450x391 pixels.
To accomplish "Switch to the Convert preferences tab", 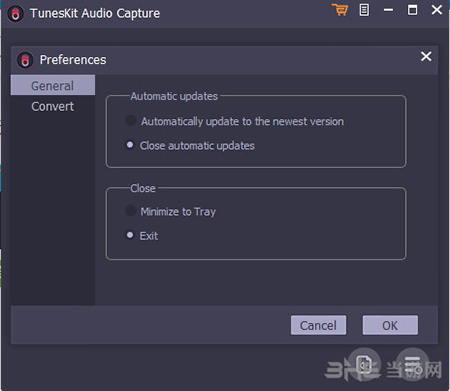I will pyautogui.click(x=53, y=106).
